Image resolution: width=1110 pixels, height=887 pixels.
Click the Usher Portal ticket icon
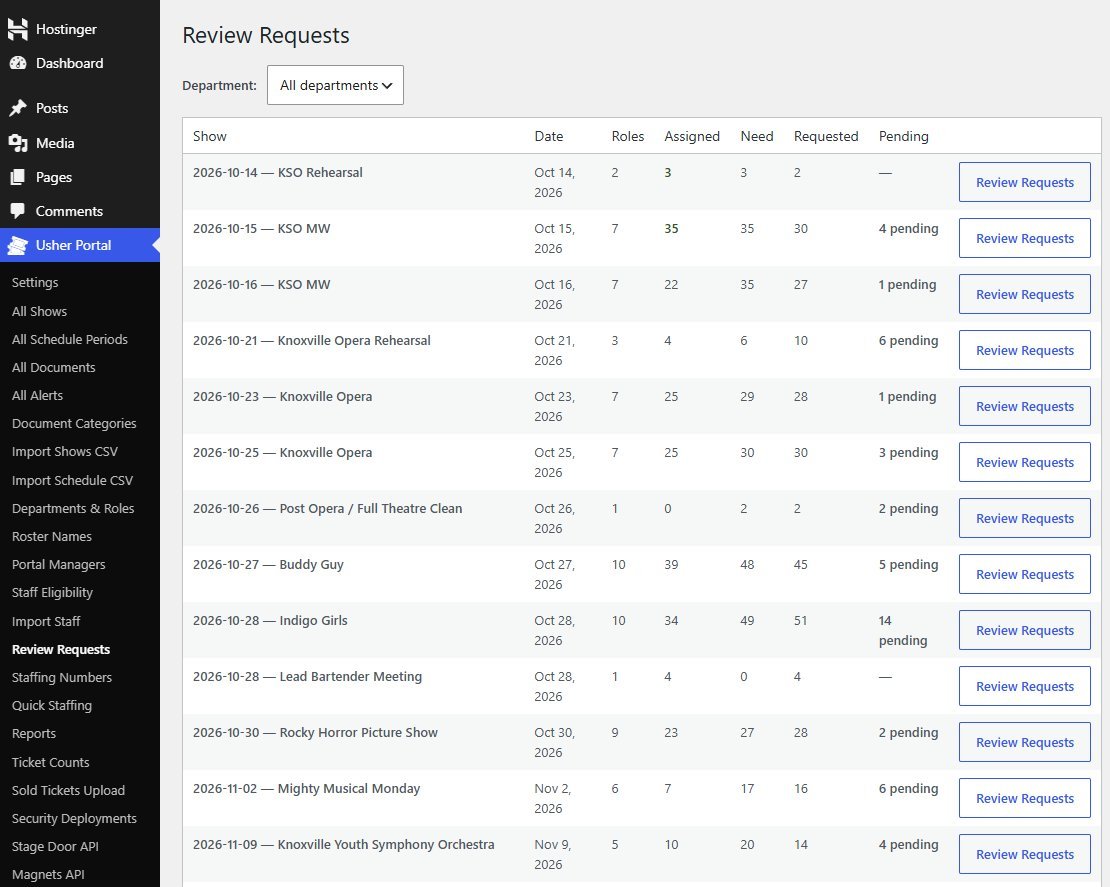click(x=18, y=245)
